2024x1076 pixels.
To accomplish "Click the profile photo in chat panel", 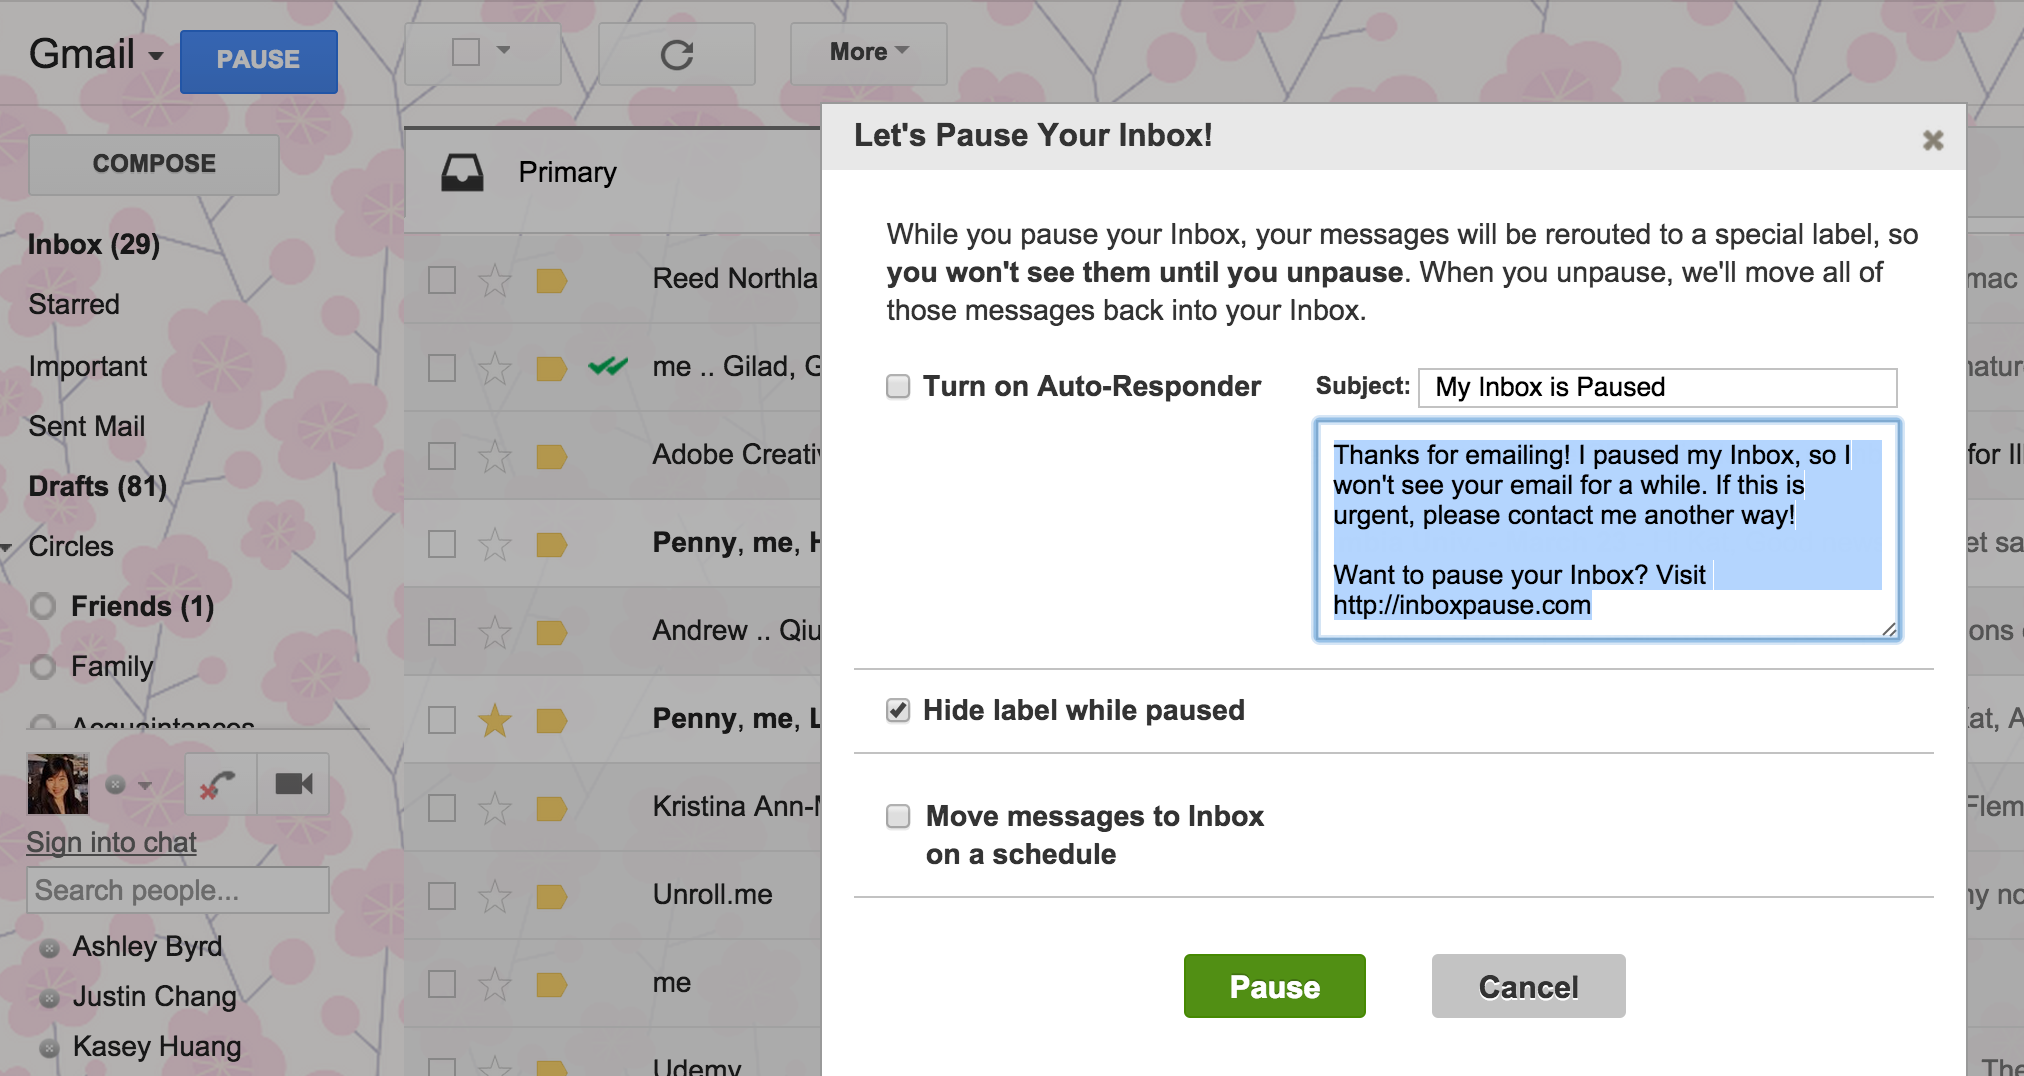I will [x=58, y=783].
